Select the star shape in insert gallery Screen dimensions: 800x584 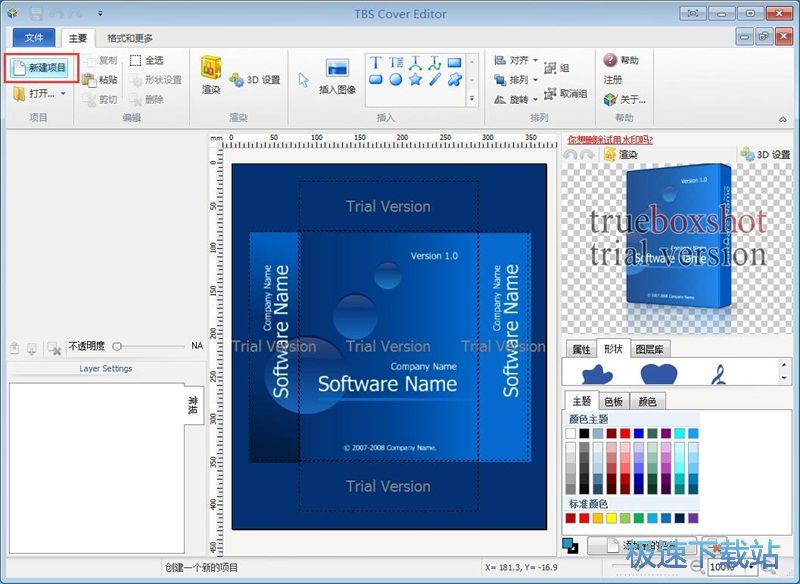tap(415, 80)
